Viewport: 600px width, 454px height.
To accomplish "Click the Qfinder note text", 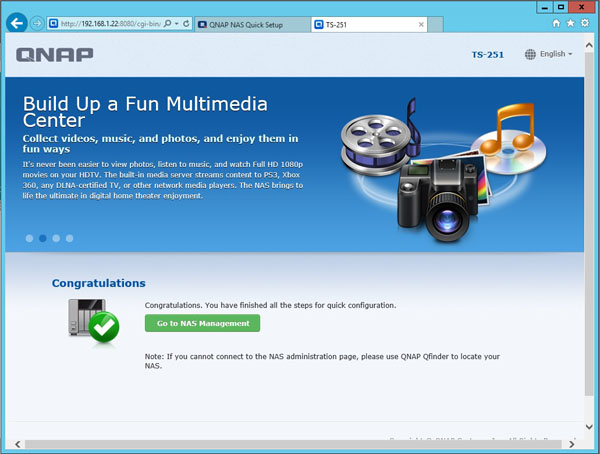I will click(322, 361).
